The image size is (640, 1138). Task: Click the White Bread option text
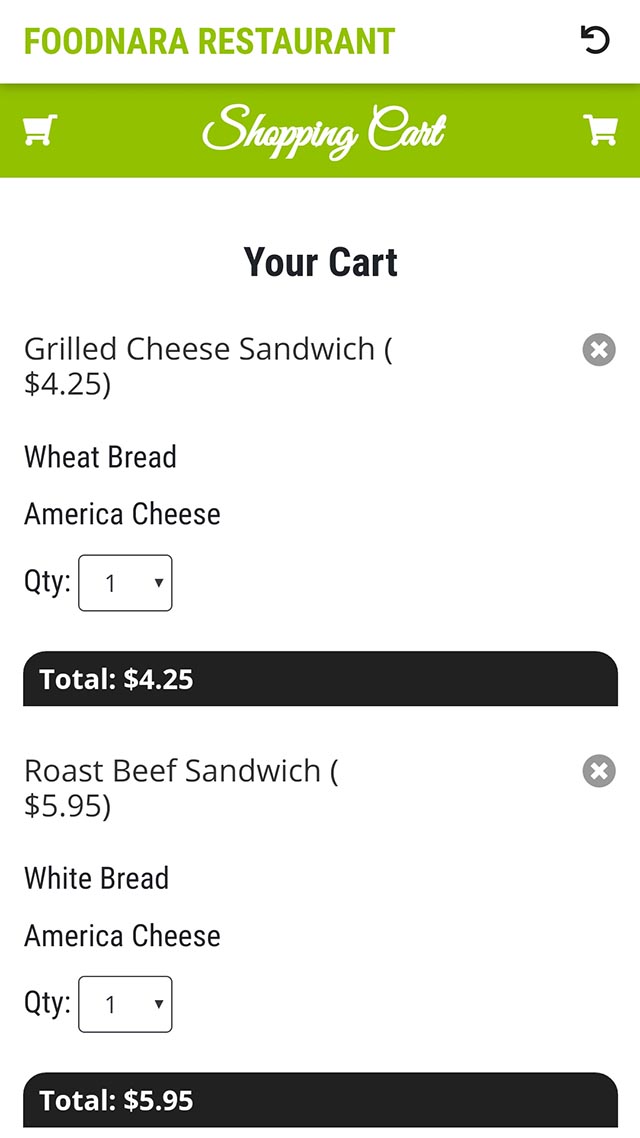[x=96, y=878]
